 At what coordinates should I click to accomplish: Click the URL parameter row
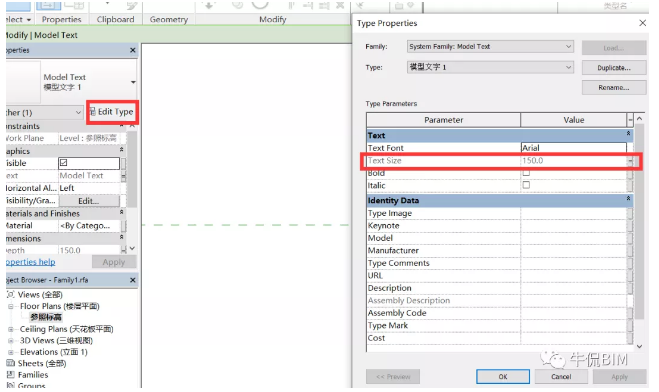497,276
